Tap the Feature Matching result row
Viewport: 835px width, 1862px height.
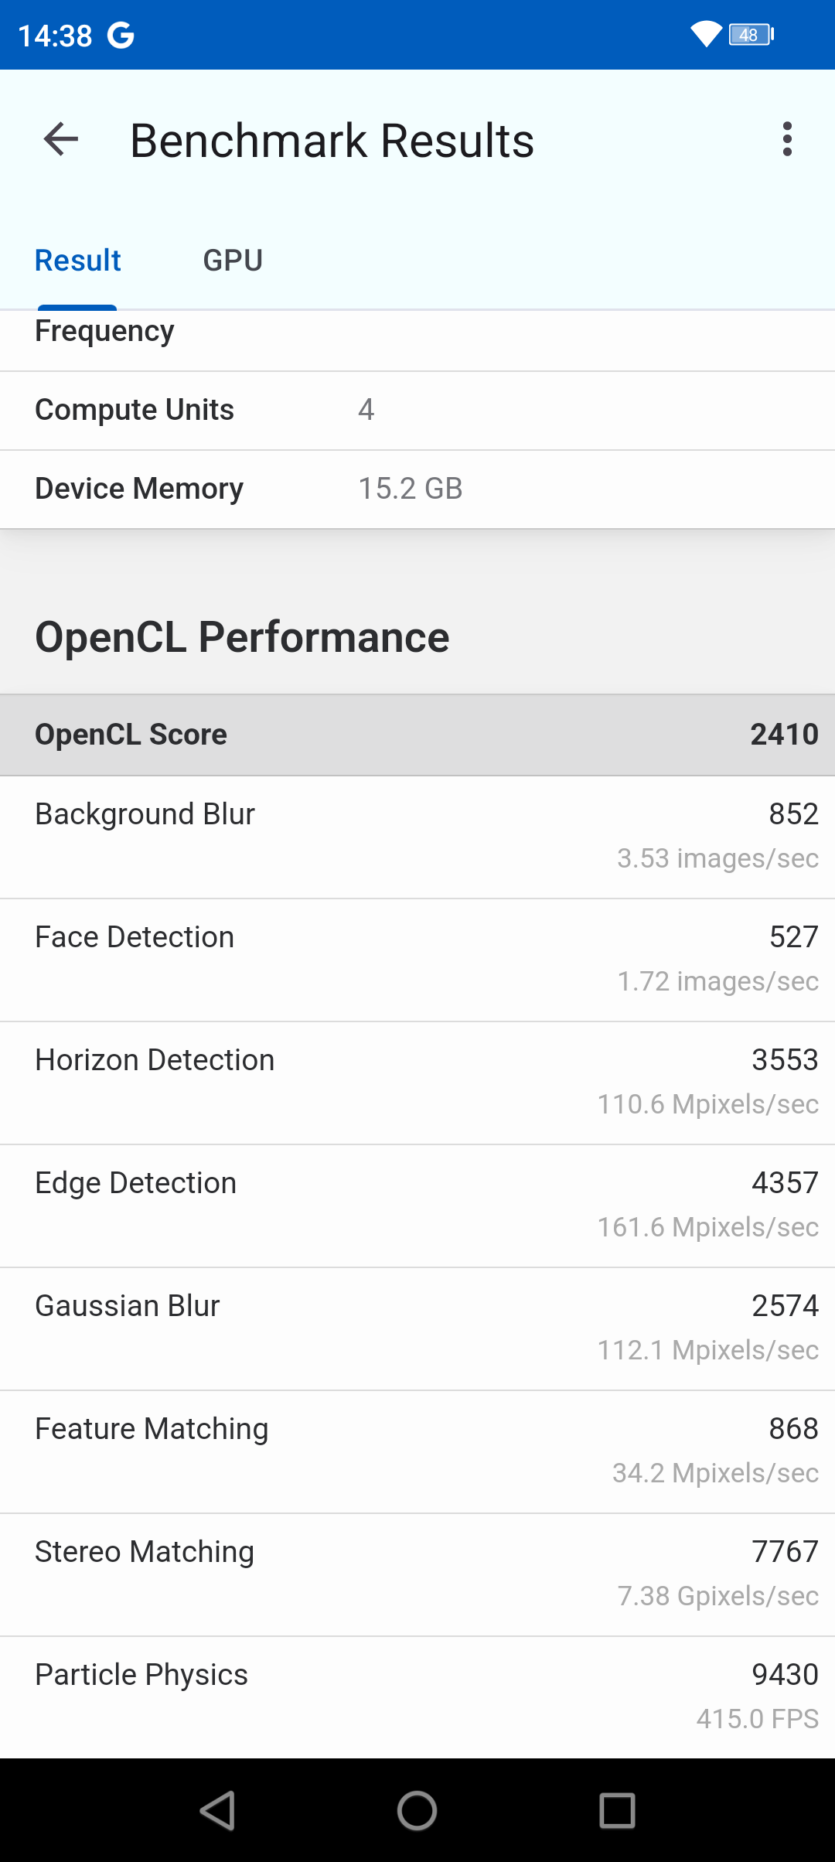[417, 1451]
